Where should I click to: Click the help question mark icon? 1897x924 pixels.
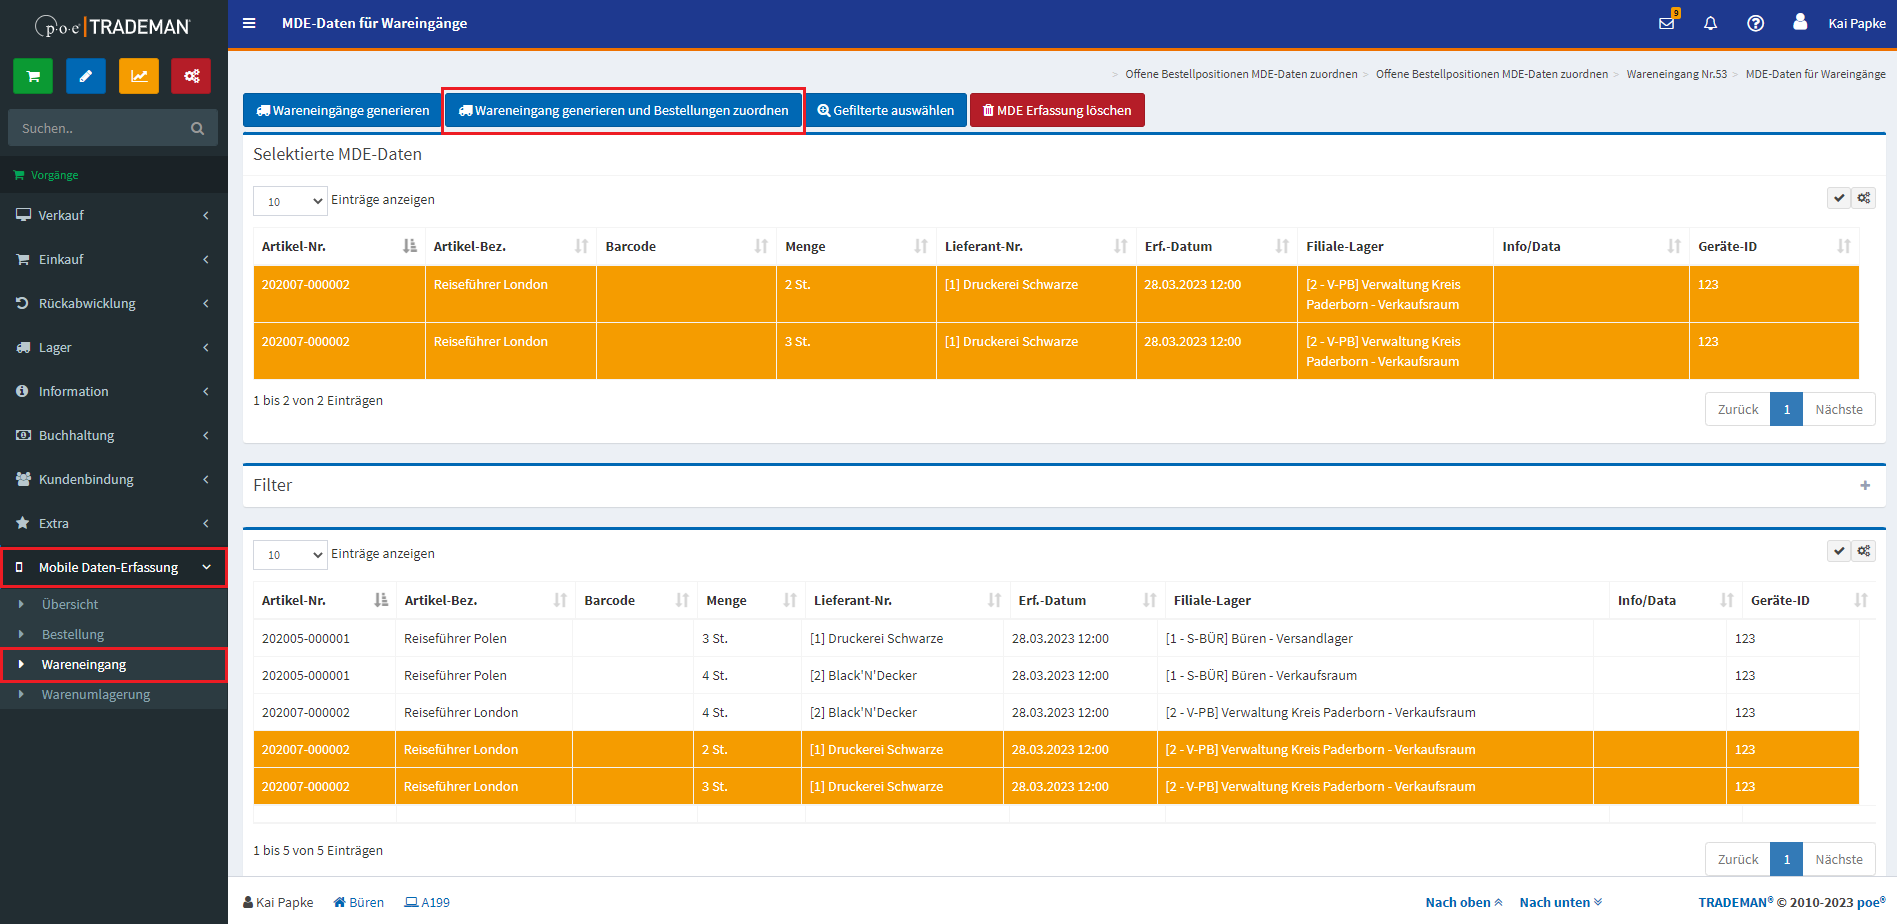[1755, 23]
